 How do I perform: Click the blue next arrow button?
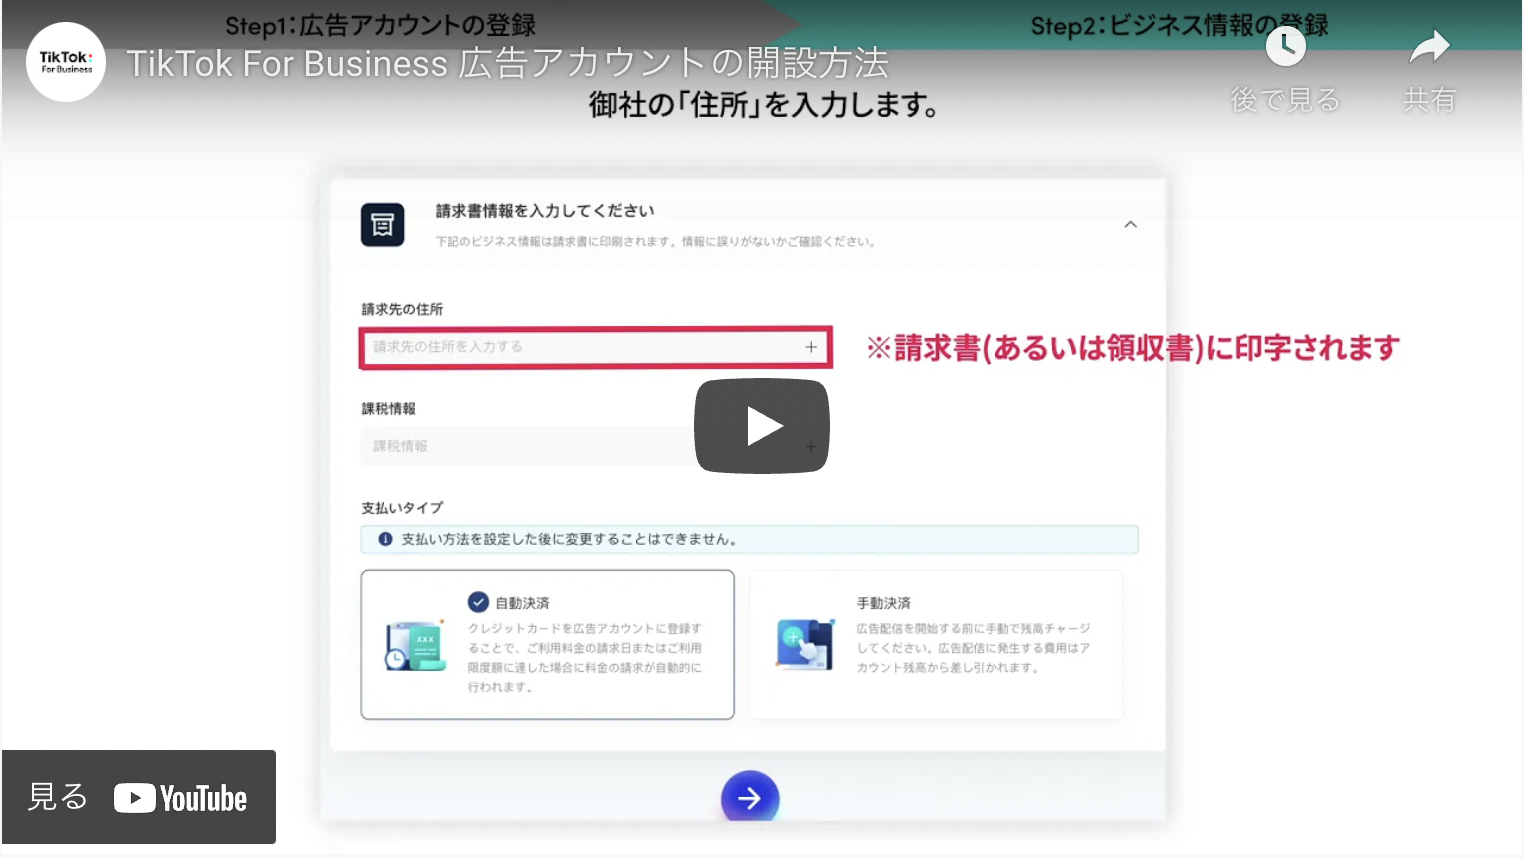[x=750, y=797]
